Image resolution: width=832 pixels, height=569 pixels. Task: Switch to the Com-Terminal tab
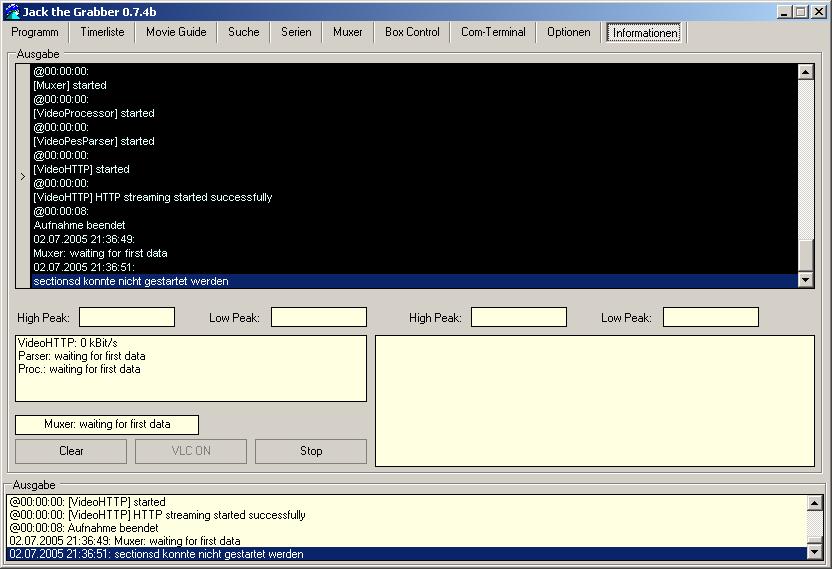[x=493, y=32]
